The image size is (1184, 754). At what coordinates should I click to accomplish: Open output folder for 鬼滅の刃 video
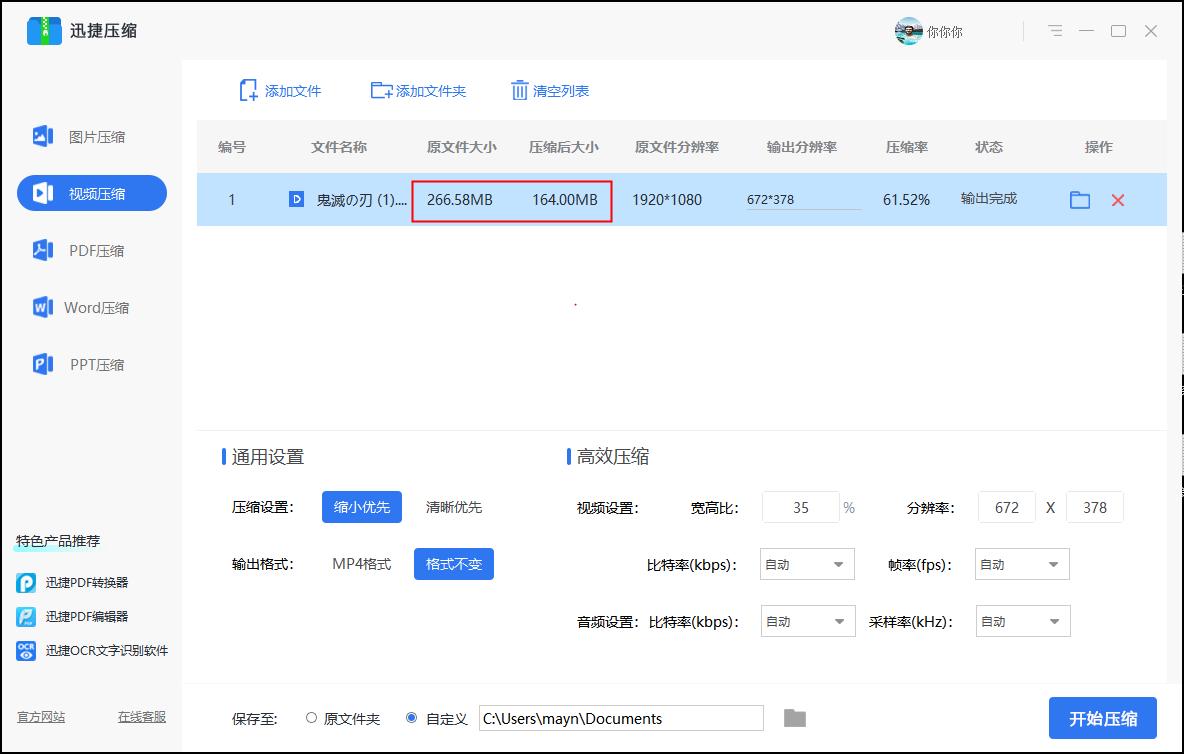coord(1079,200)
